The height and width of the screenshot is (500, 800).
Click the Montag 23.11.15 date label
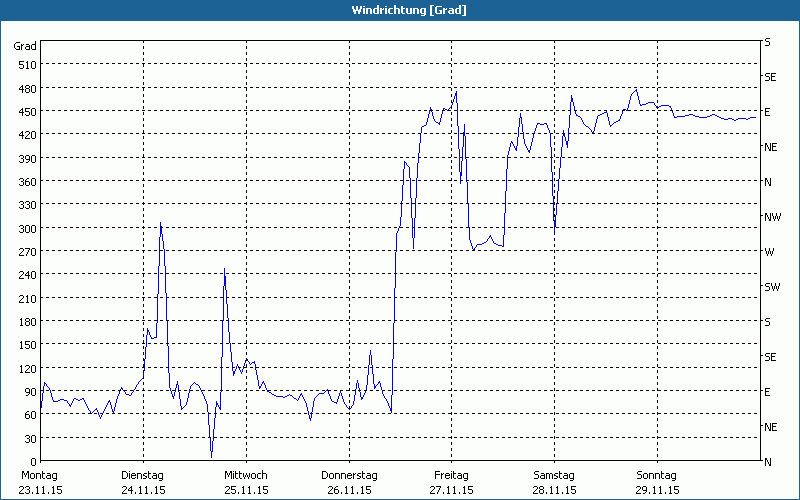[x=40, y=482]
